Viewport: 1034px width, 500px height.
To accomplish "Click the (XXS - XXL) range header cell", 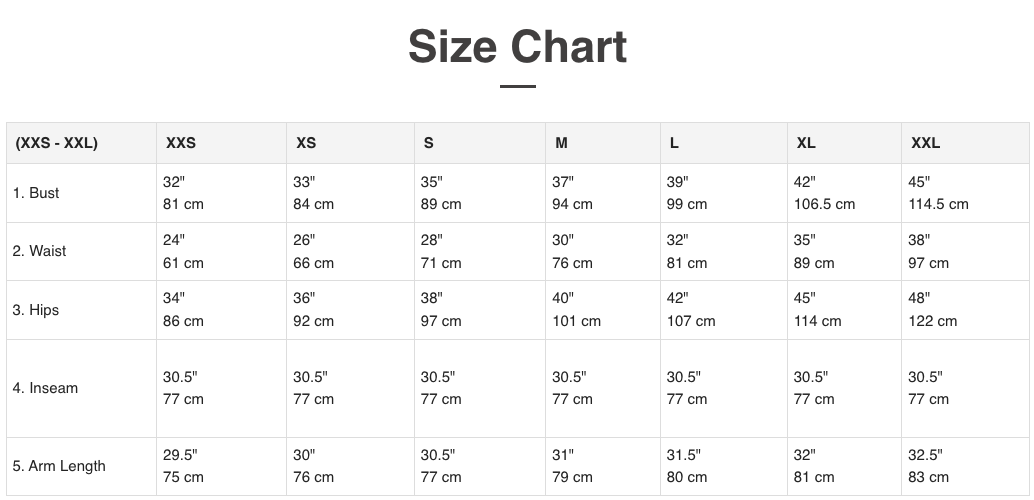I will (57, 143).
